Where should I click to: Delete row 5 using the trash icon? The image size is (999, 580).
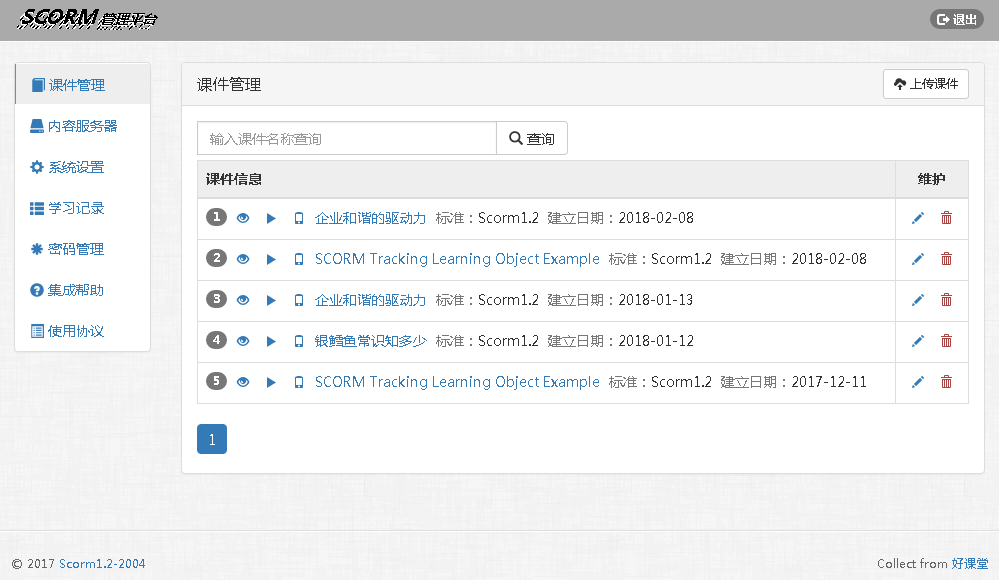946,382
